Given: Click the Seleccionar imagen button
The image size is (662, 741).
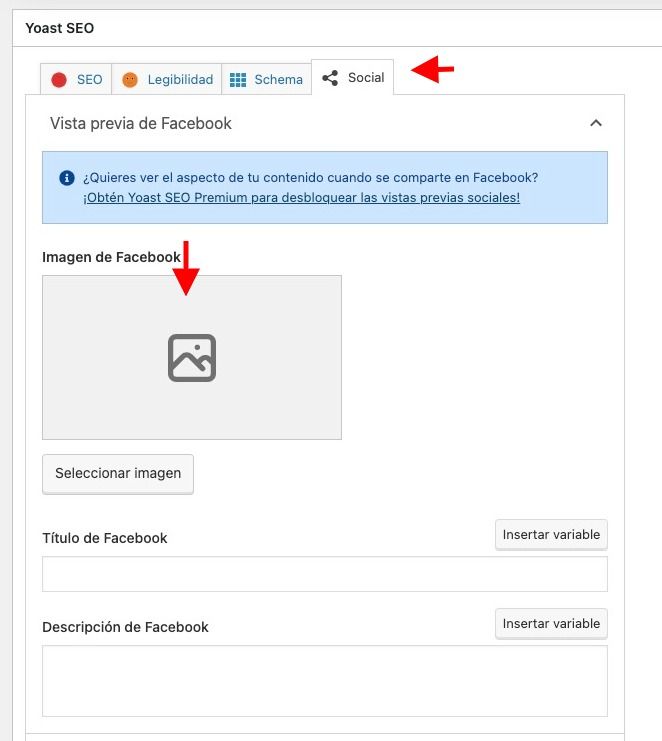Looking at the screenshot, I should (x=118, y=474).
